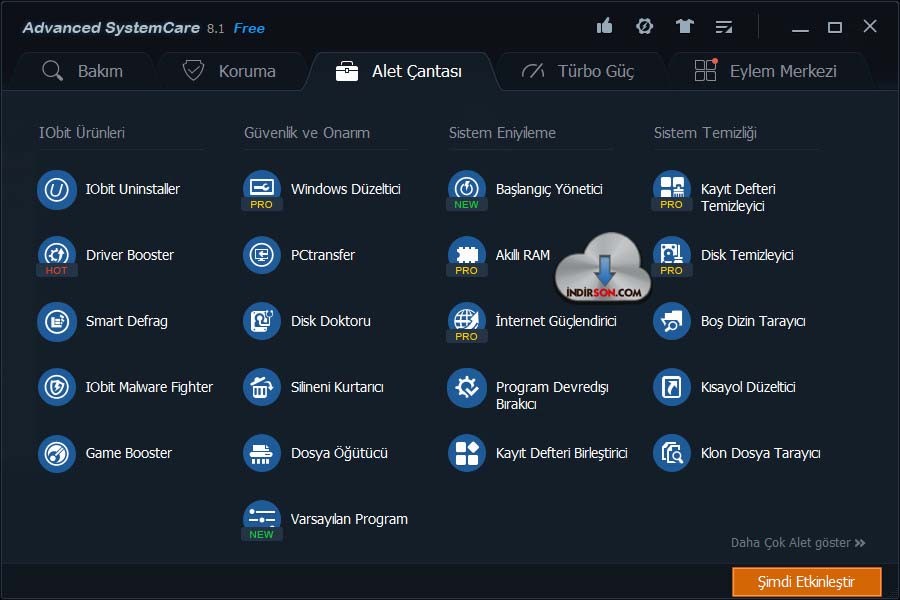
Task: Open the Kayıt Defteri Birleştirici icon
Action: 467,454
